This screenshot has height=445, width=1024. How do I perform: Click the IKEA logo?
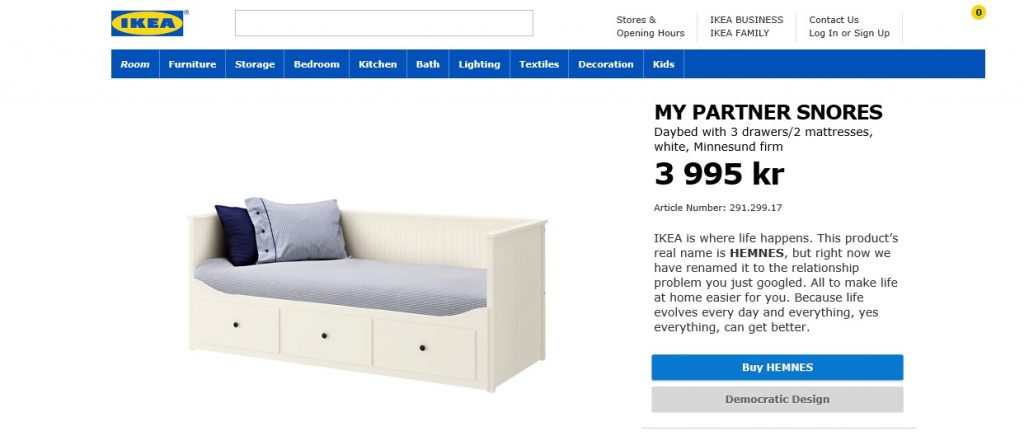click(x=147, y=23)
